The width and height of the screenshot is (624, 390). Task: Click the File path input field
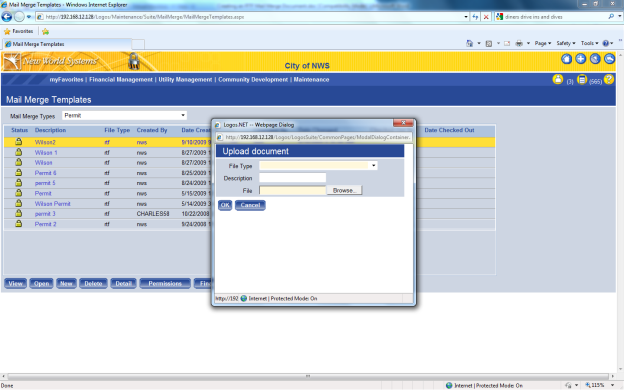[x=292, y=190]
